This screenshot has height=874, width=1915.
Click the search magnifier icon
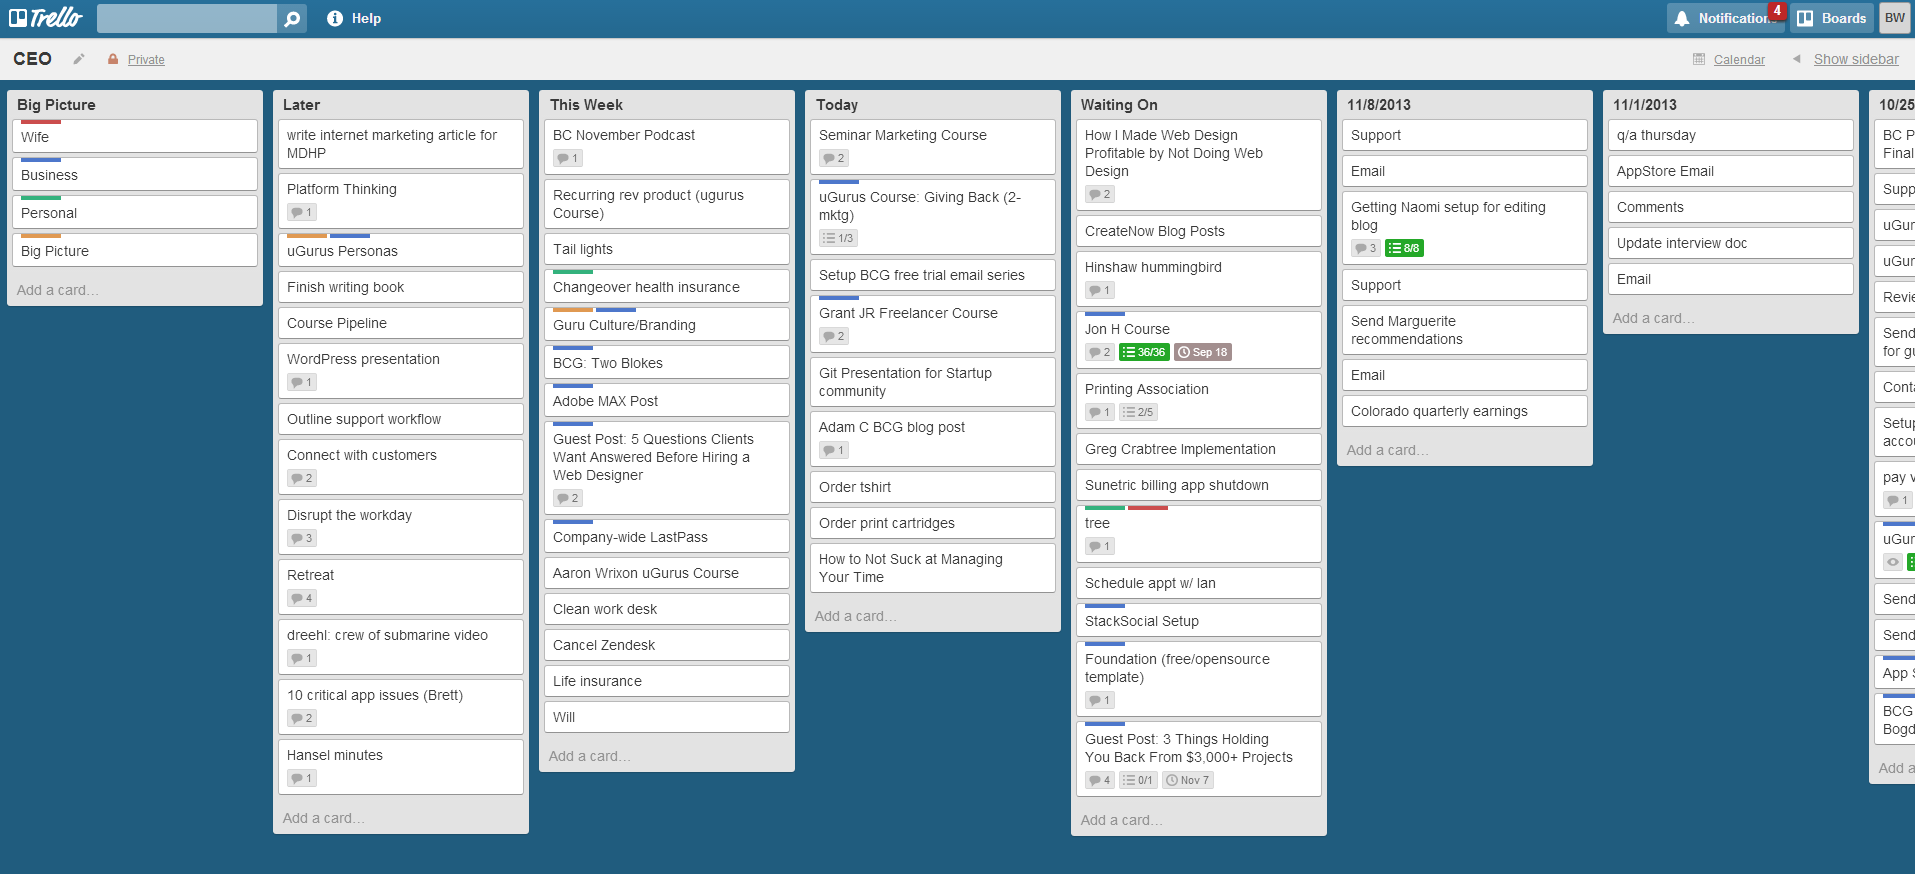pyautogui.click(x=292, y=19)
